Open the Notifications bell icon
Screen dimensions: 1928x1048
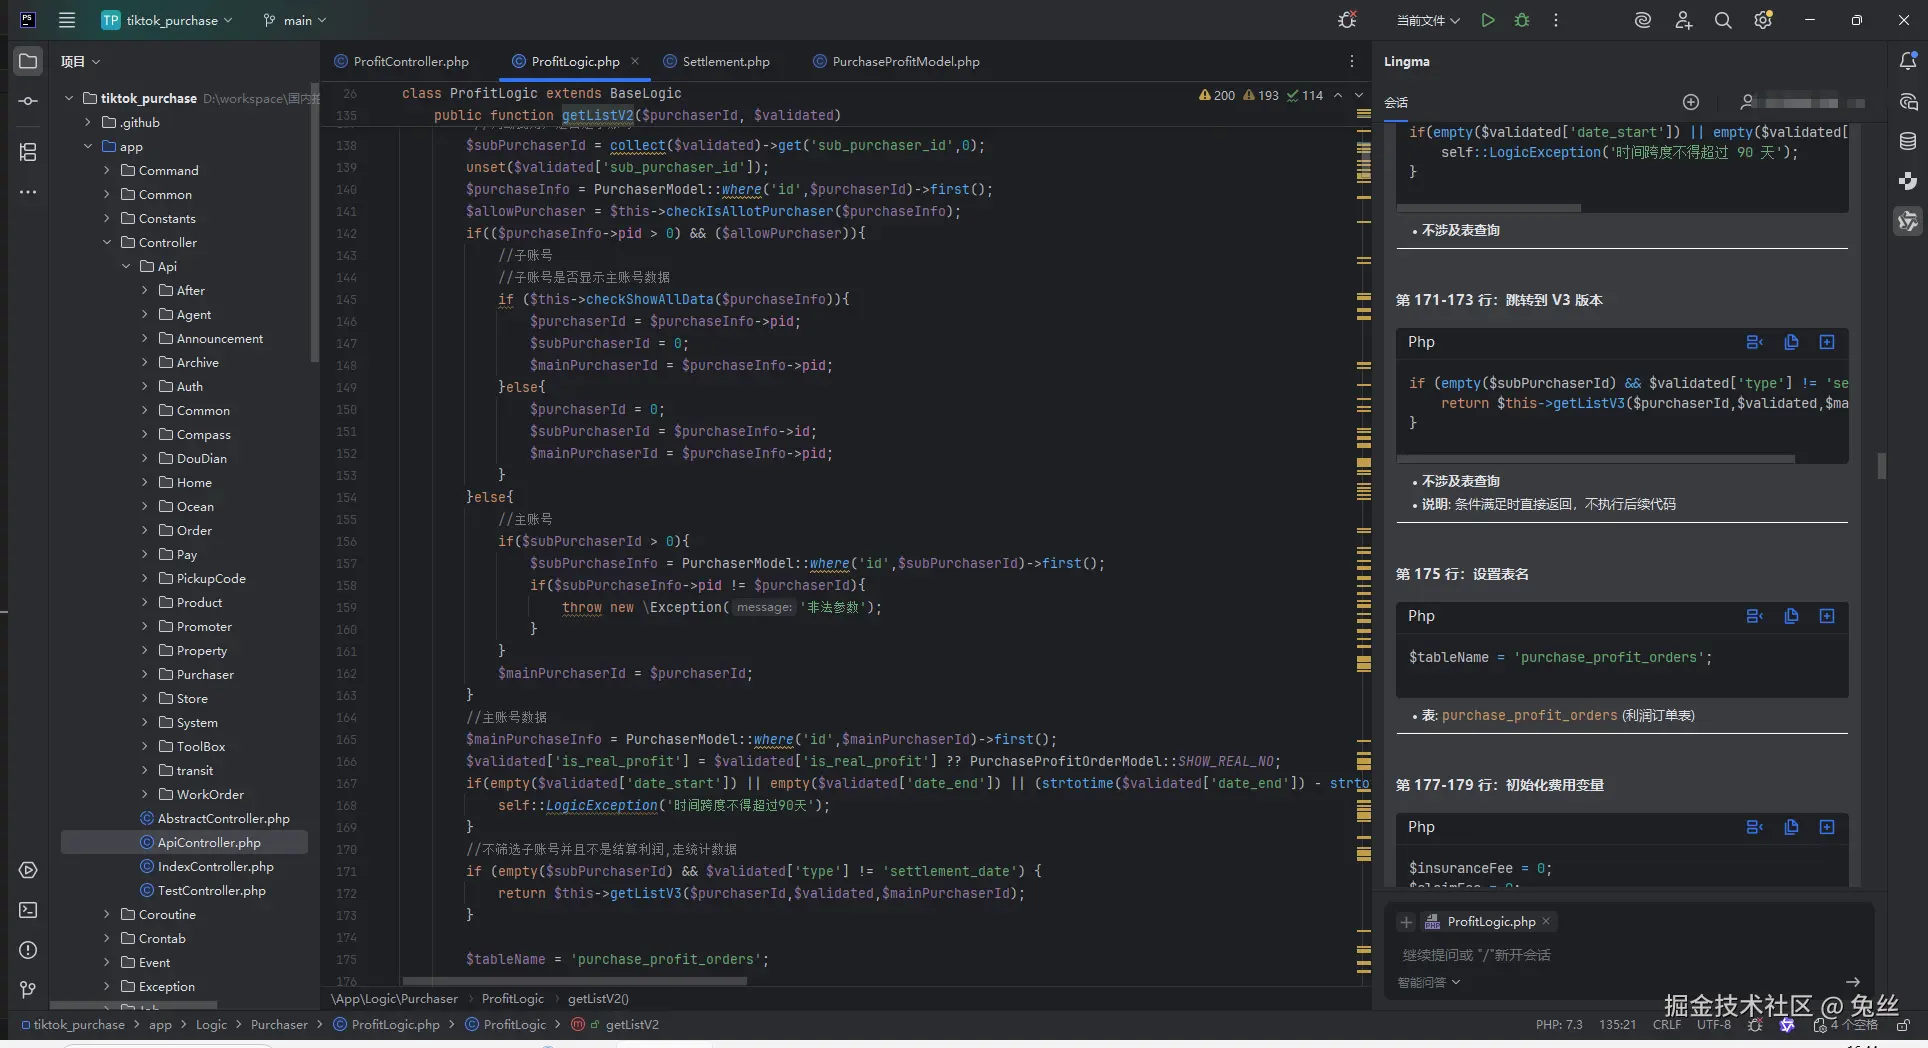(1908, 61)
